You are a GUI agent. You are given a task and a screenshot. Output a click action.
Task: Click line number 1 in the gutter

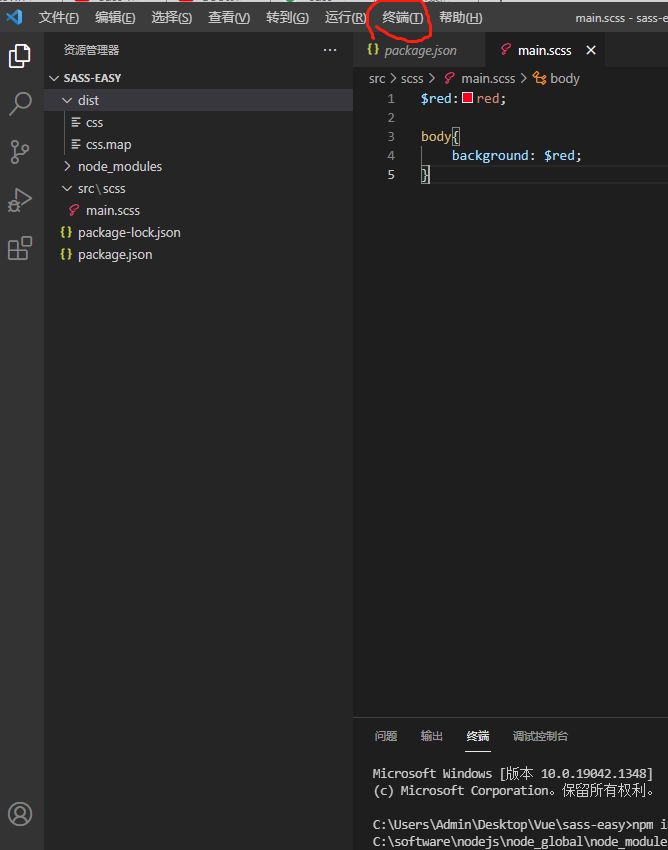(x=391, y=99)
